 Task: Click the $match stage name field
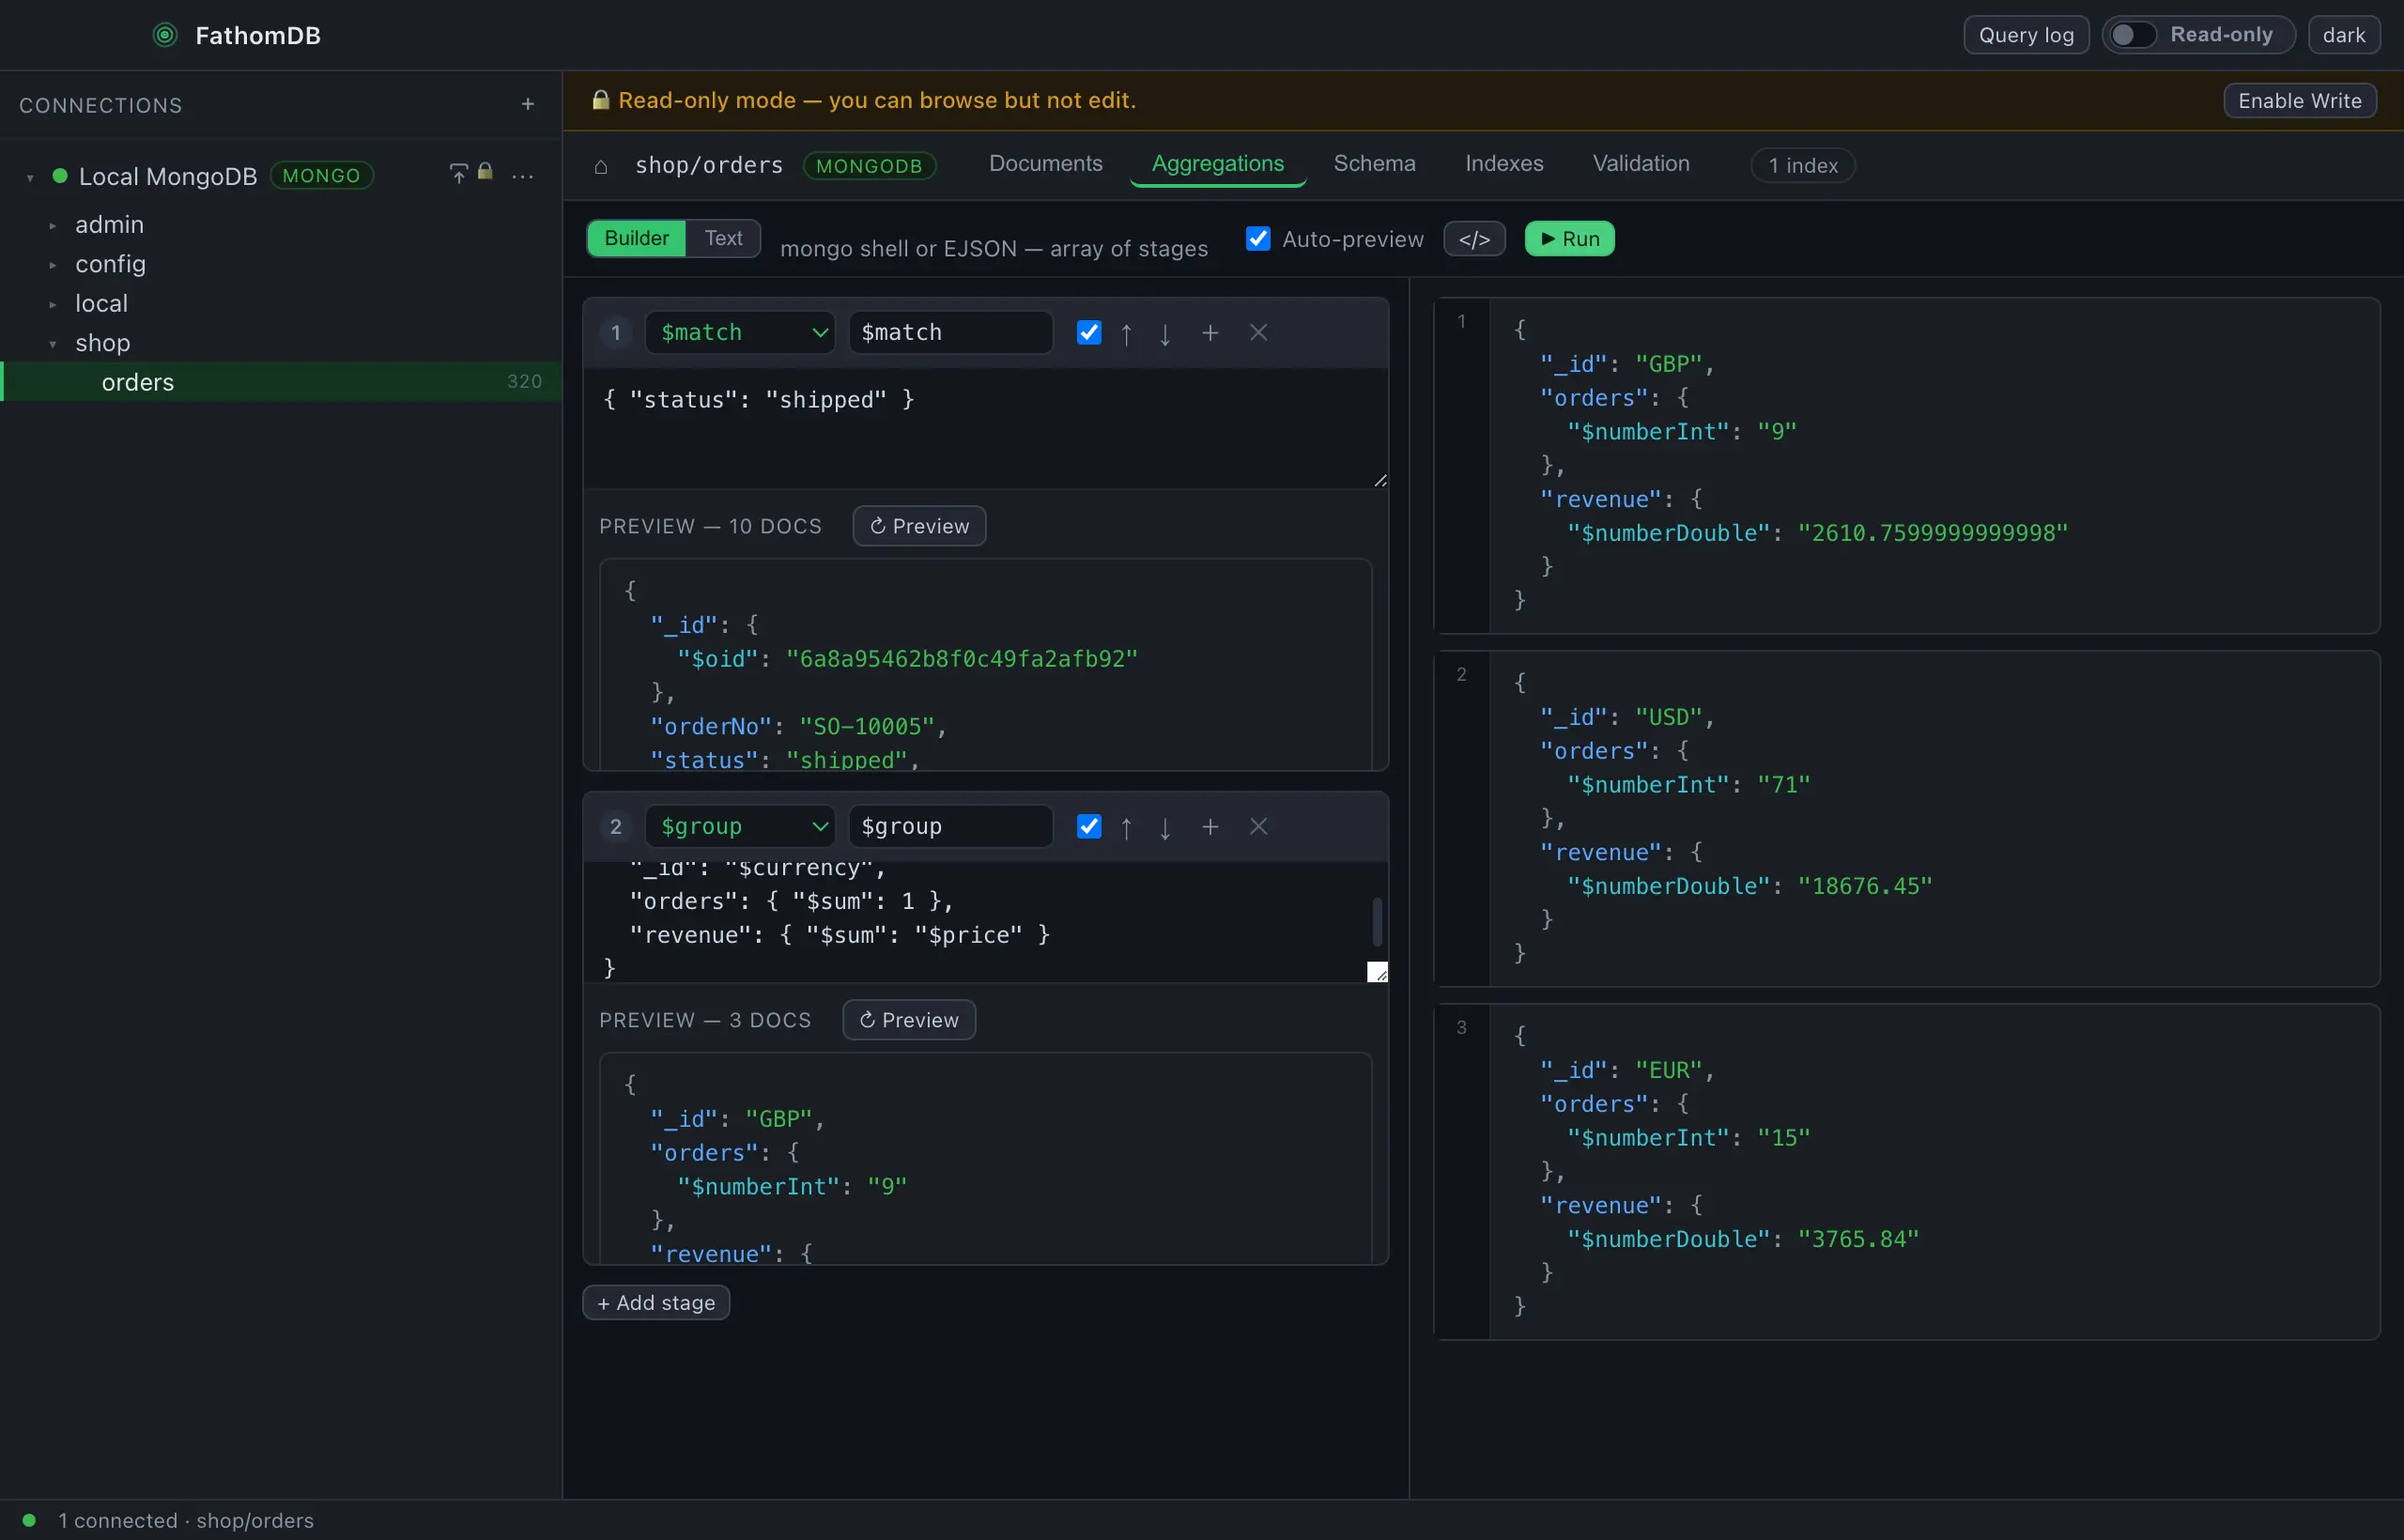point(950,332)
